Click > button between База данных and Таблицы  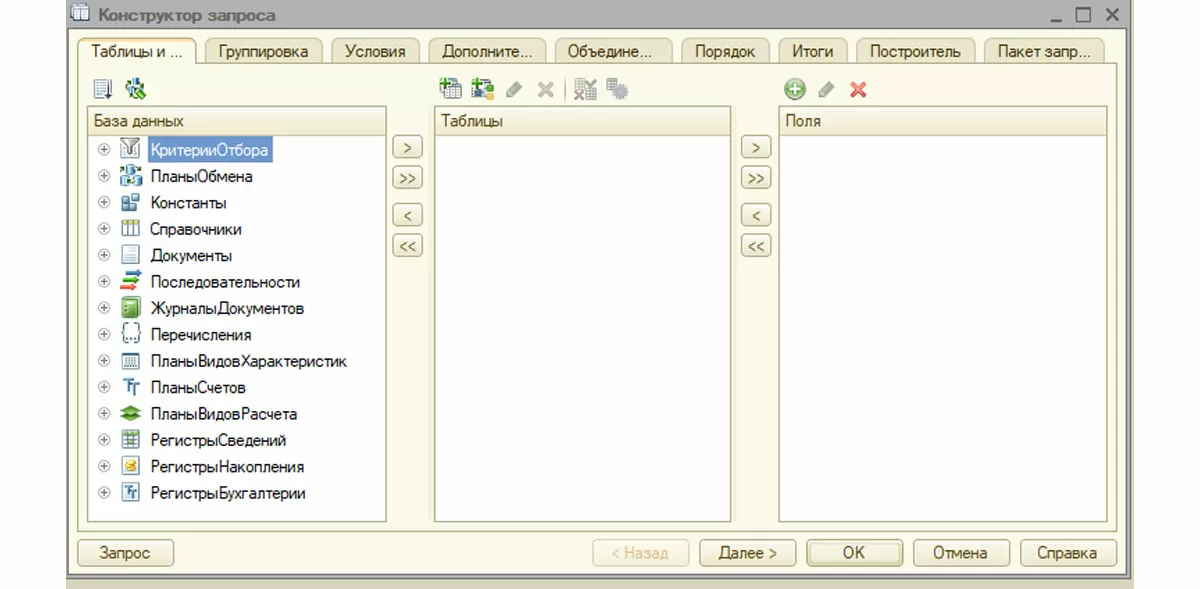(x=407, y=147)
